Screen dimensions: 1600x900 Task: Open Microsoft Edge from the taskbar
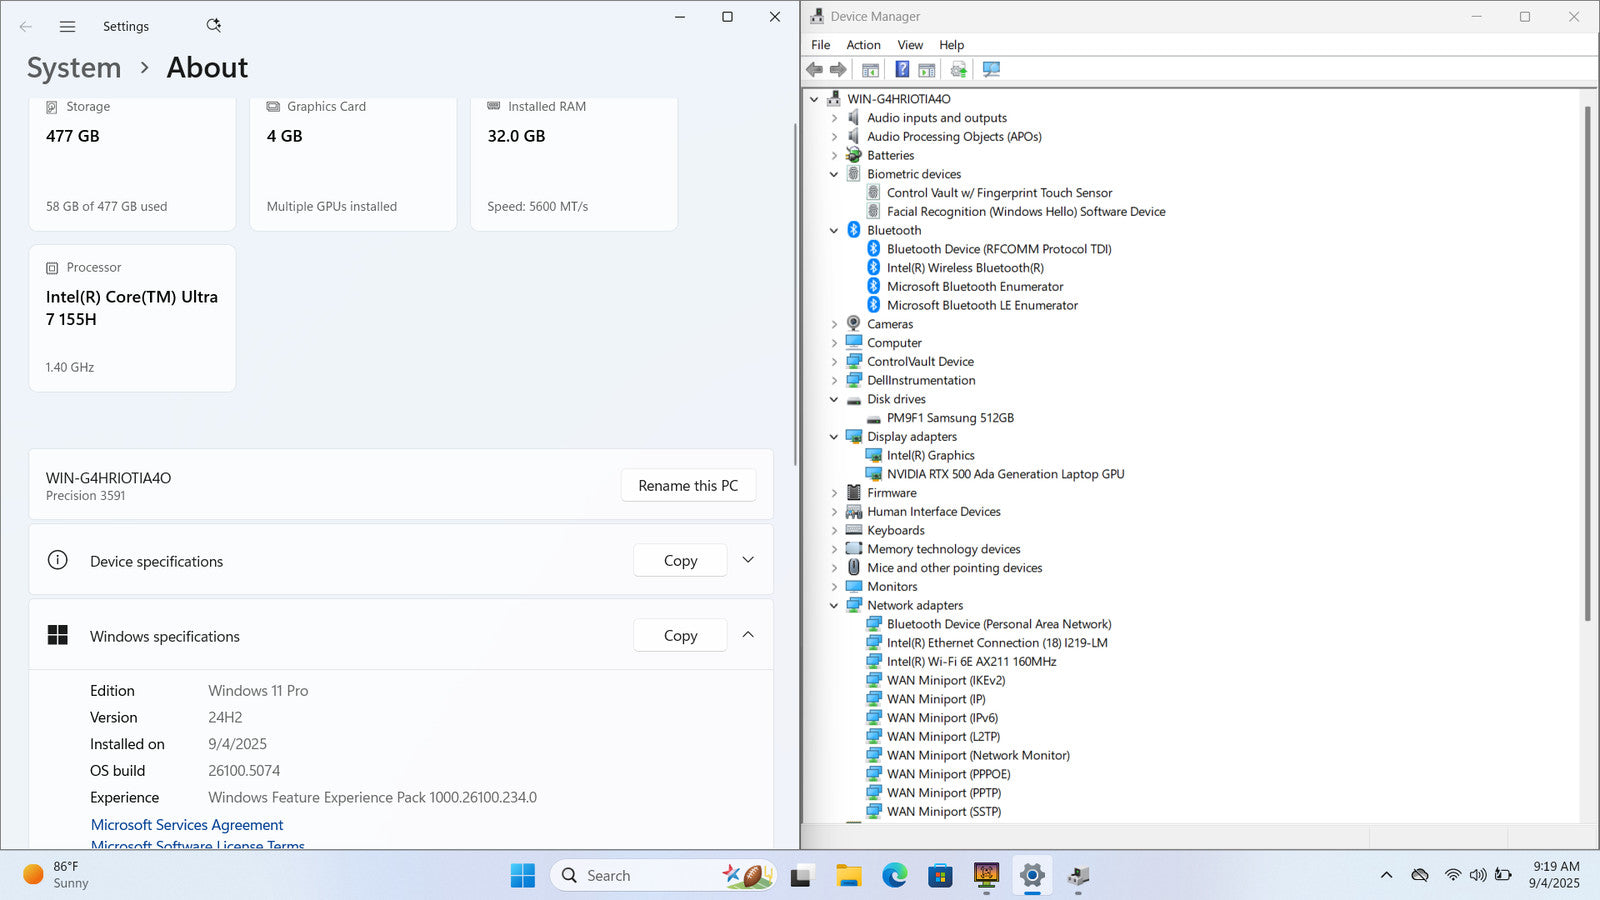(x=894, y=876)
